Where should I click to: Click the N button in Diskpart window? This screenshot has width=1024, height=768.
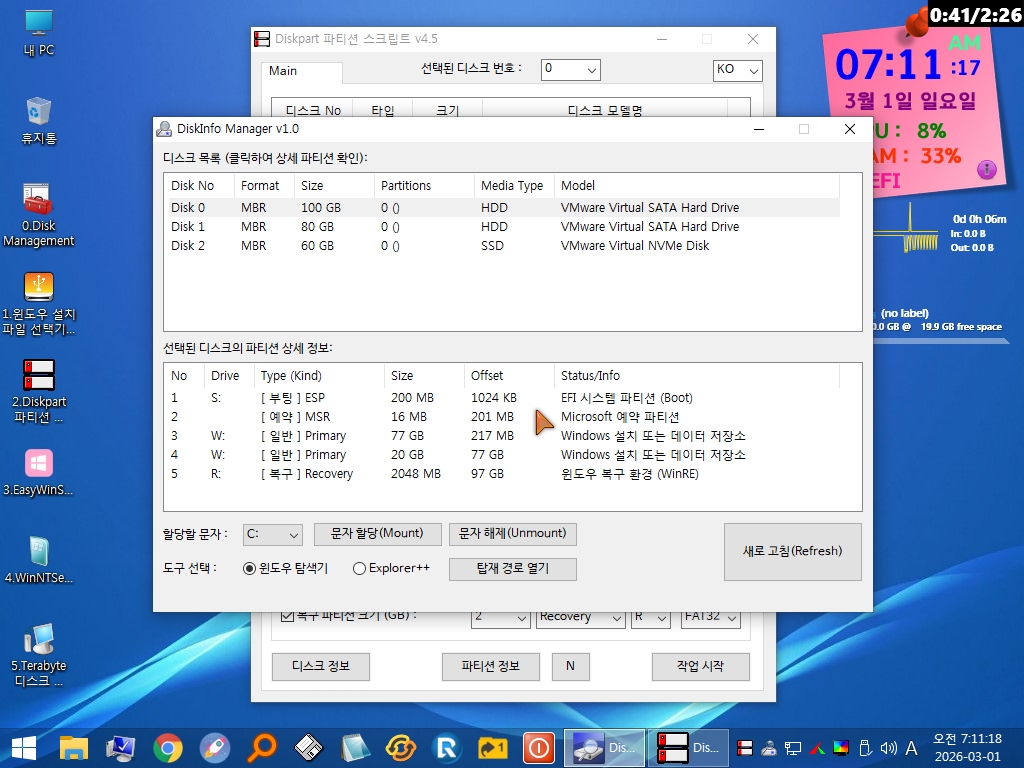570,666
